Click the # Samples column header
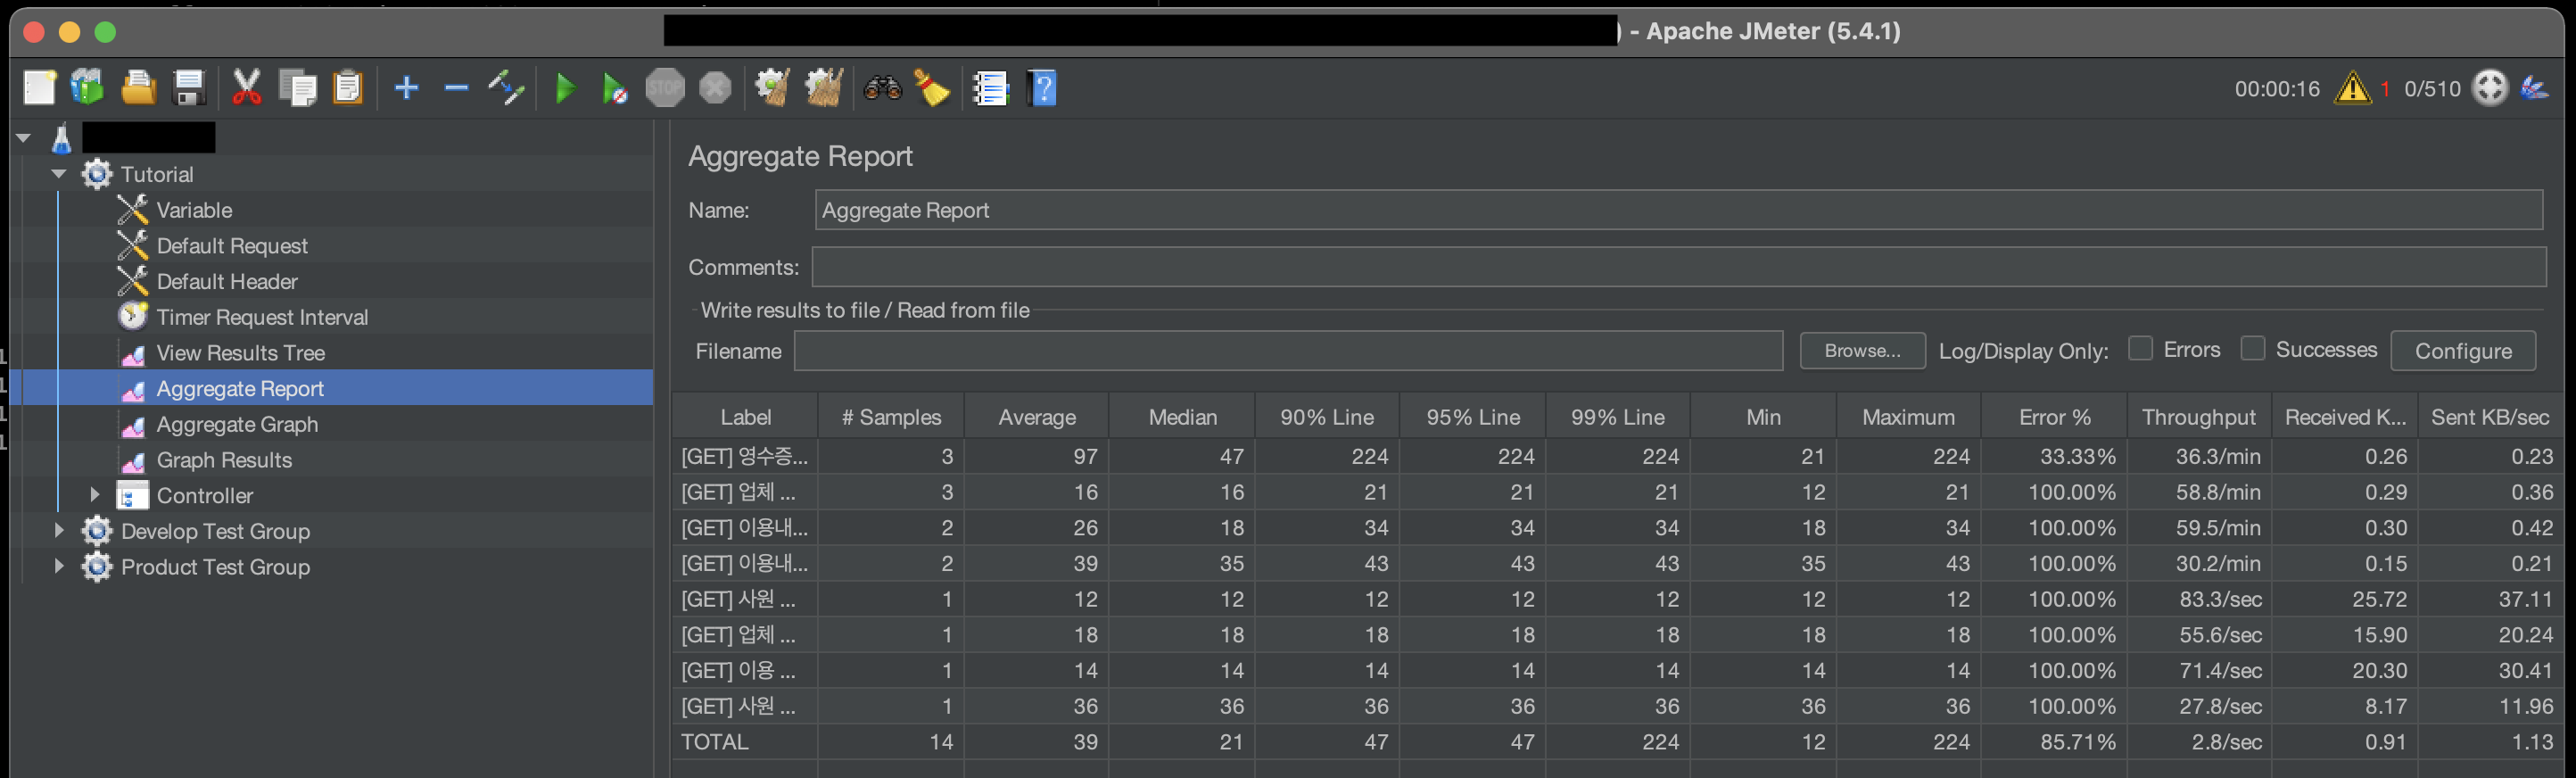Image resolution: width=2576 pixels, height=778 pixels. coord(891,417)
